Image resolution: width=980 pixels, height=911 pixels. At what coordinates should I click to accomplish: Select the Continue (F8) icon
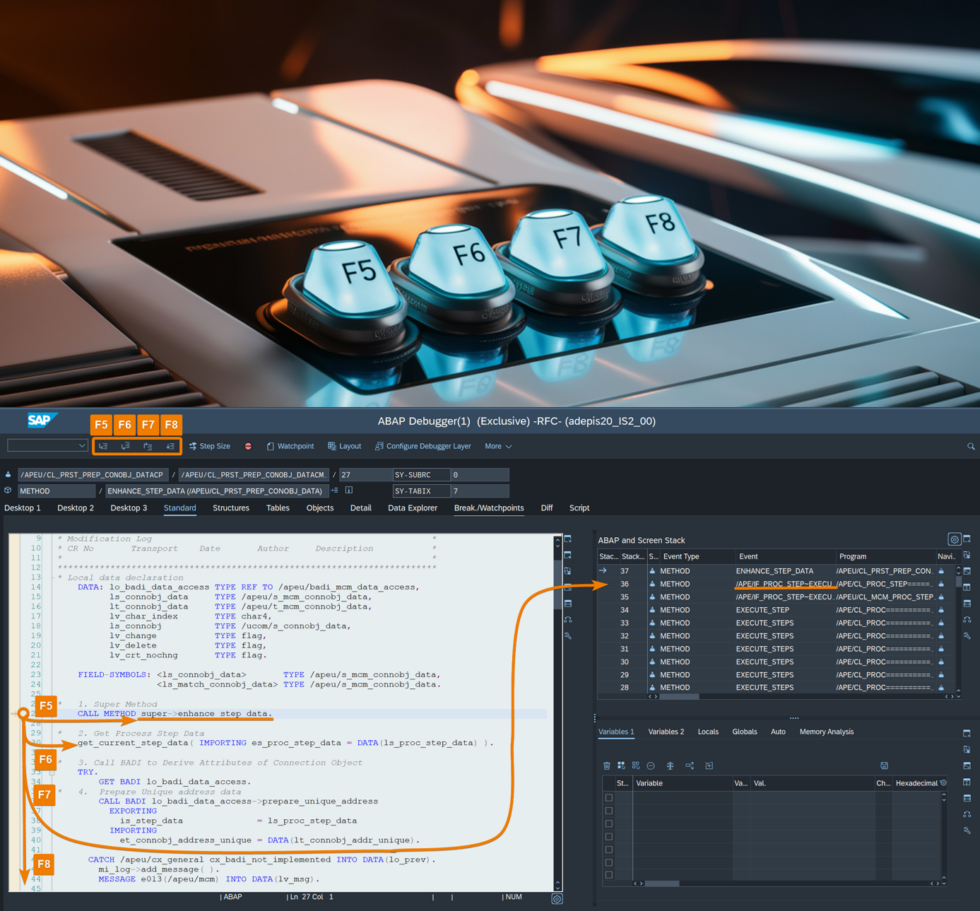pyautogui.click(x=169, y=446)
